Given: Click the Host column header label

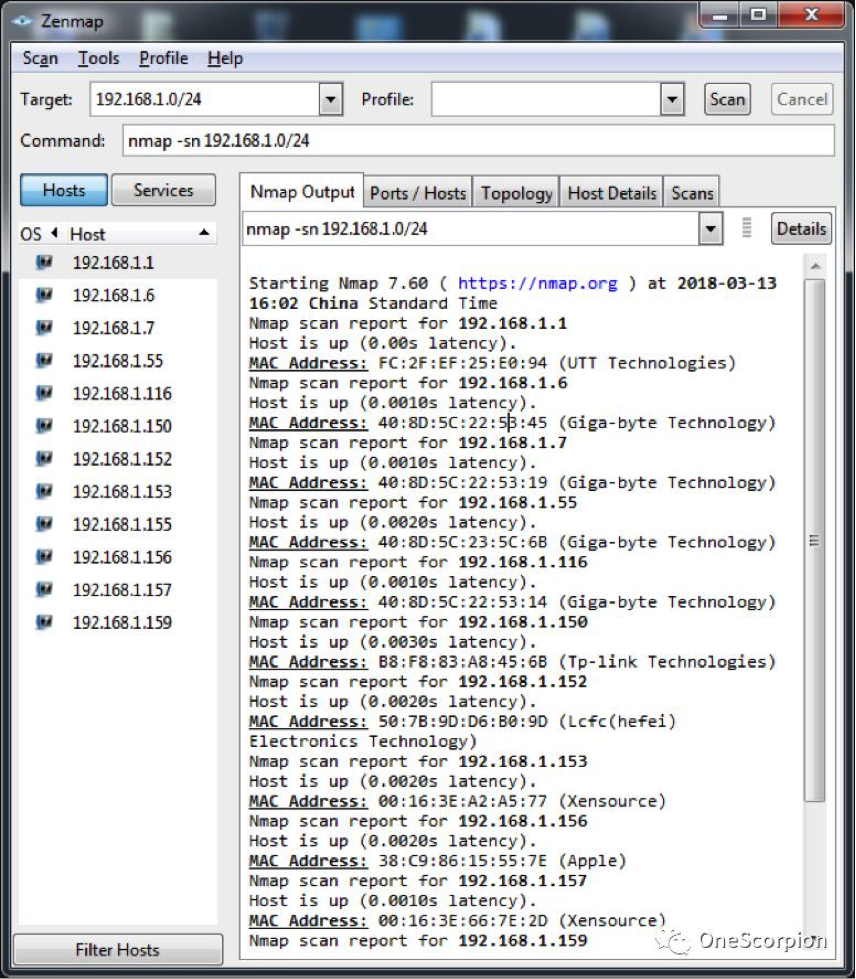Looking at the screenshot, I should pos(87,234).
